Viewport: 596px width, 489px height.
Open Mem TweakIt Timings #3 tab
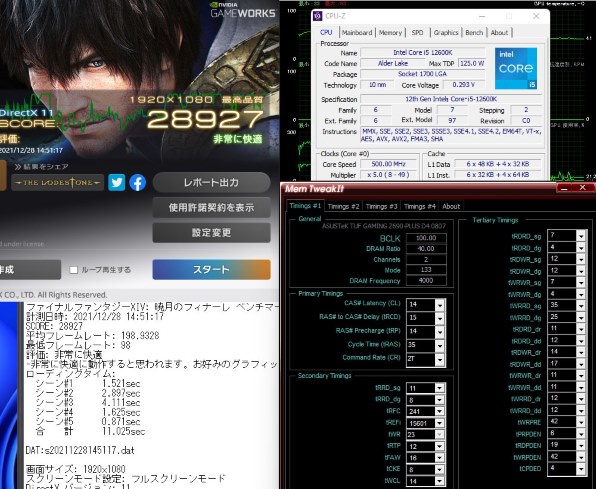pyautogui.click(x=381, y=206)
